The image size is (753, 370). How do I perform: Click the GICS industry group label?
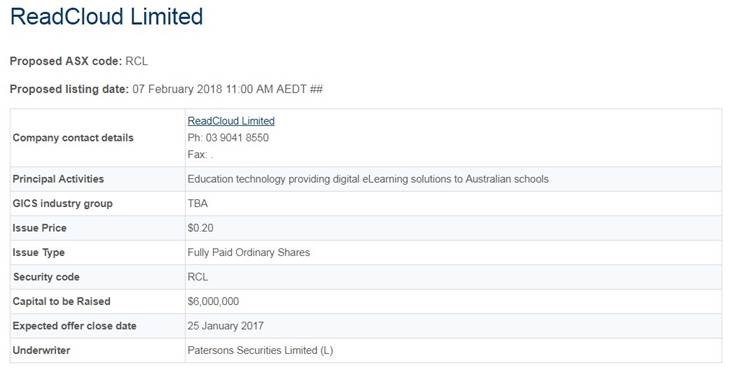[x=62, y=204]
